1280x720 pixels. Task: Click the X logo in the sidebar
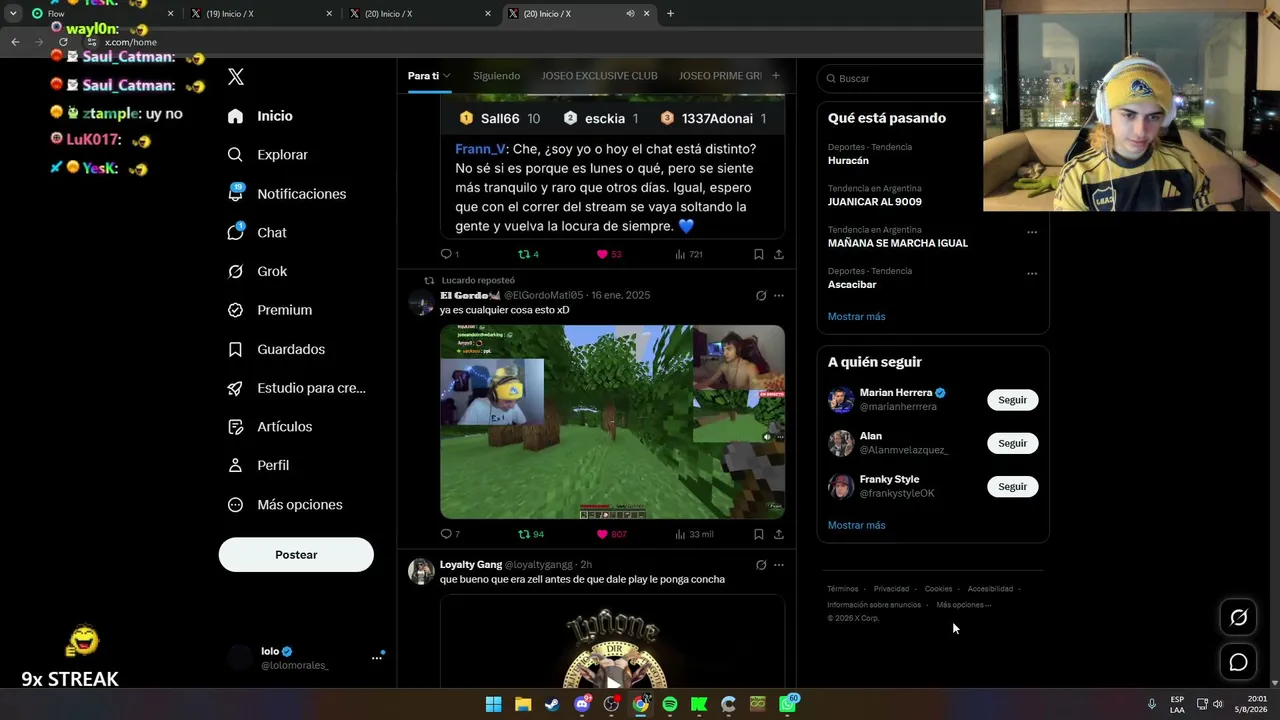click(236, 77)
